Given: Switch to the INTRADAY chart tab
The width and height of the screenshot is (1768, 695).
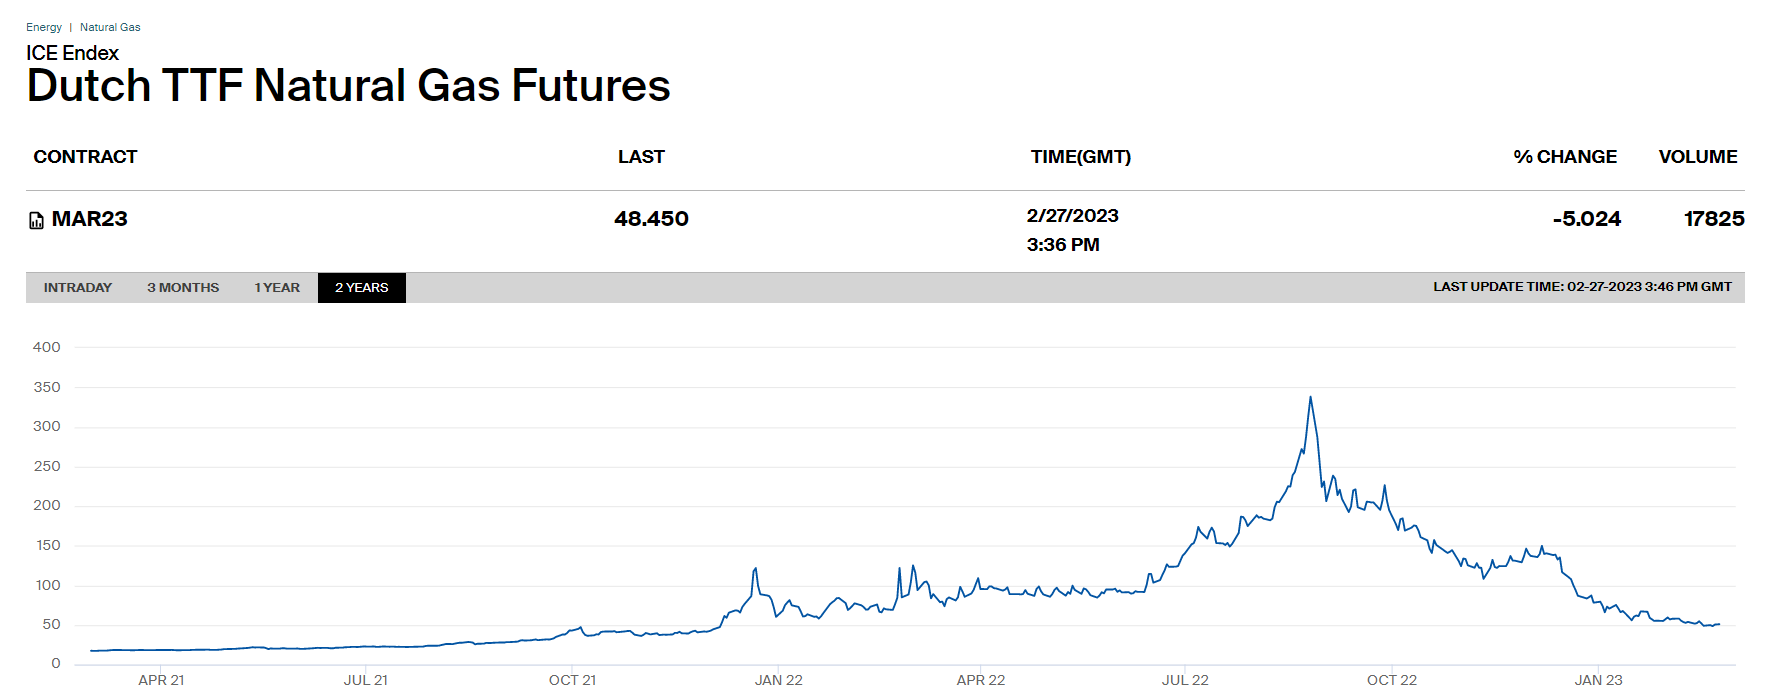Looking at the screenshot, I should point(78,288).
